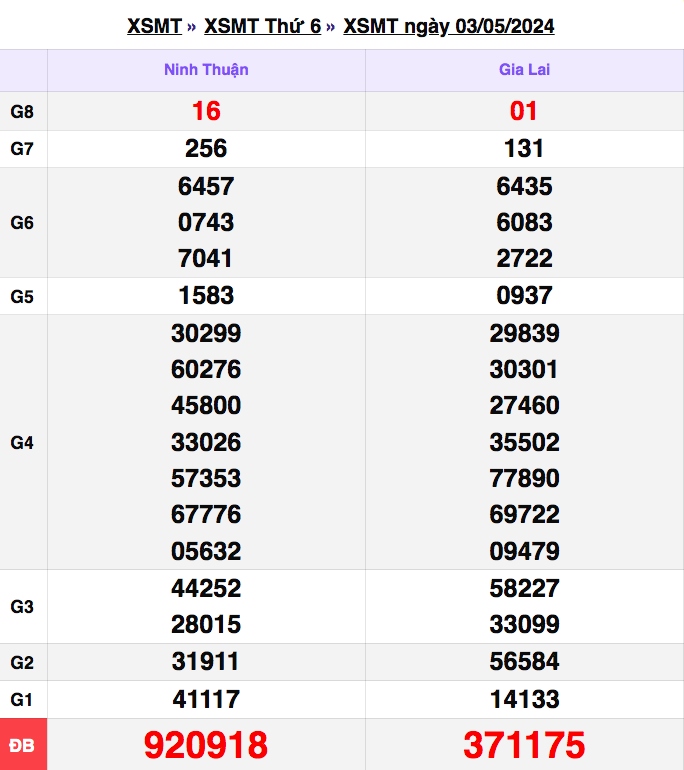Click the number 33026
This screenshot has width=684, height=770.
point(206,442)
